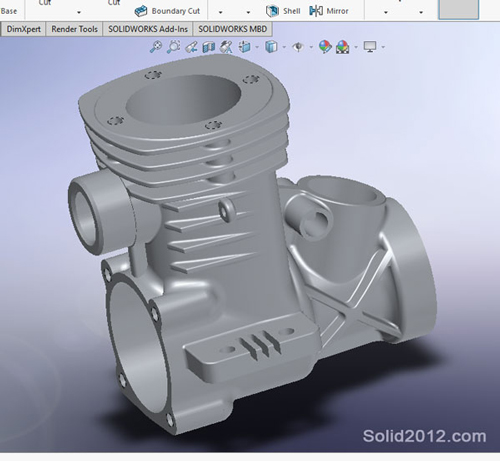Click the Boundary Cut tool
The image size is (500, 461).
(167, 11)
